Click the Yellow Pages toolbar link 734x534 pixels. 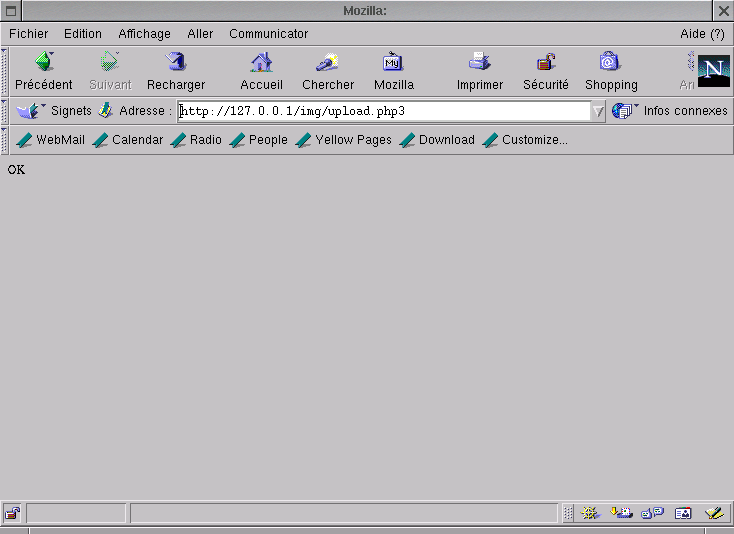343,140
